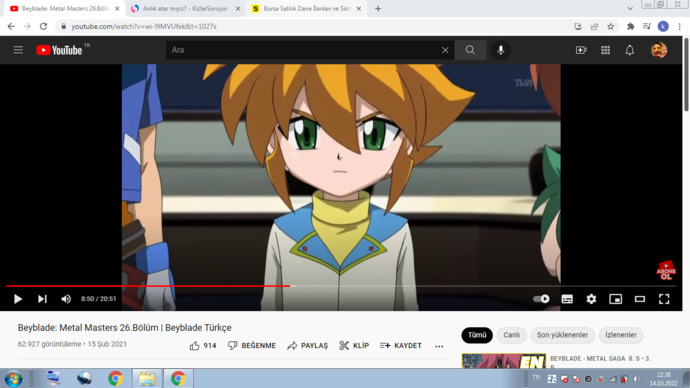Bookmark this page with the star

[x=610, y=26]
